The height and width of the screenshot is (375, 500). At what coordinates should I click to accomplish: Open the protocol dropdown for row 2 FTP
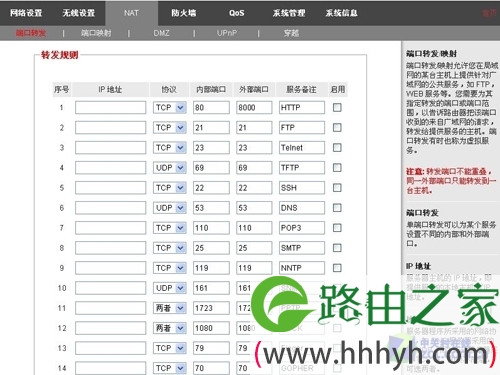tap(170, 127)
